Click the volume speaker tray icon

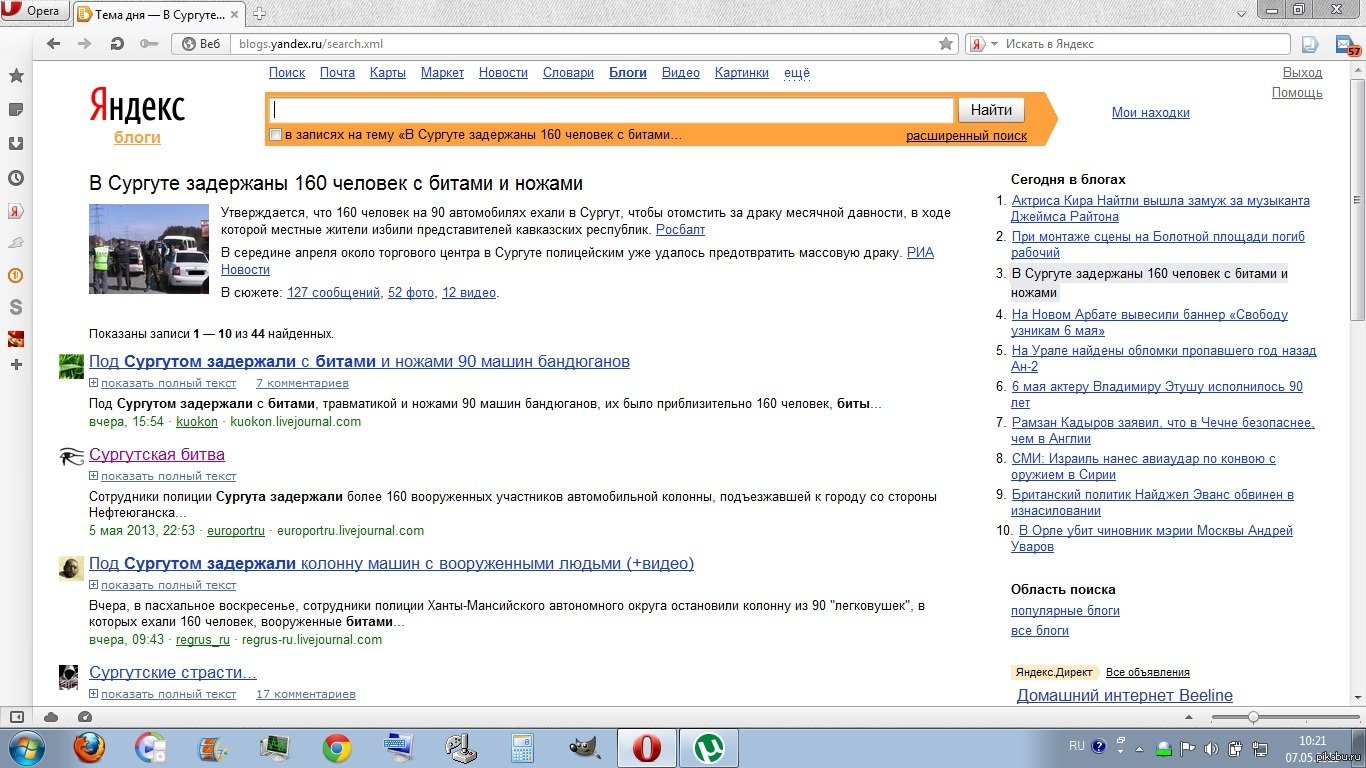(1211, 748)
